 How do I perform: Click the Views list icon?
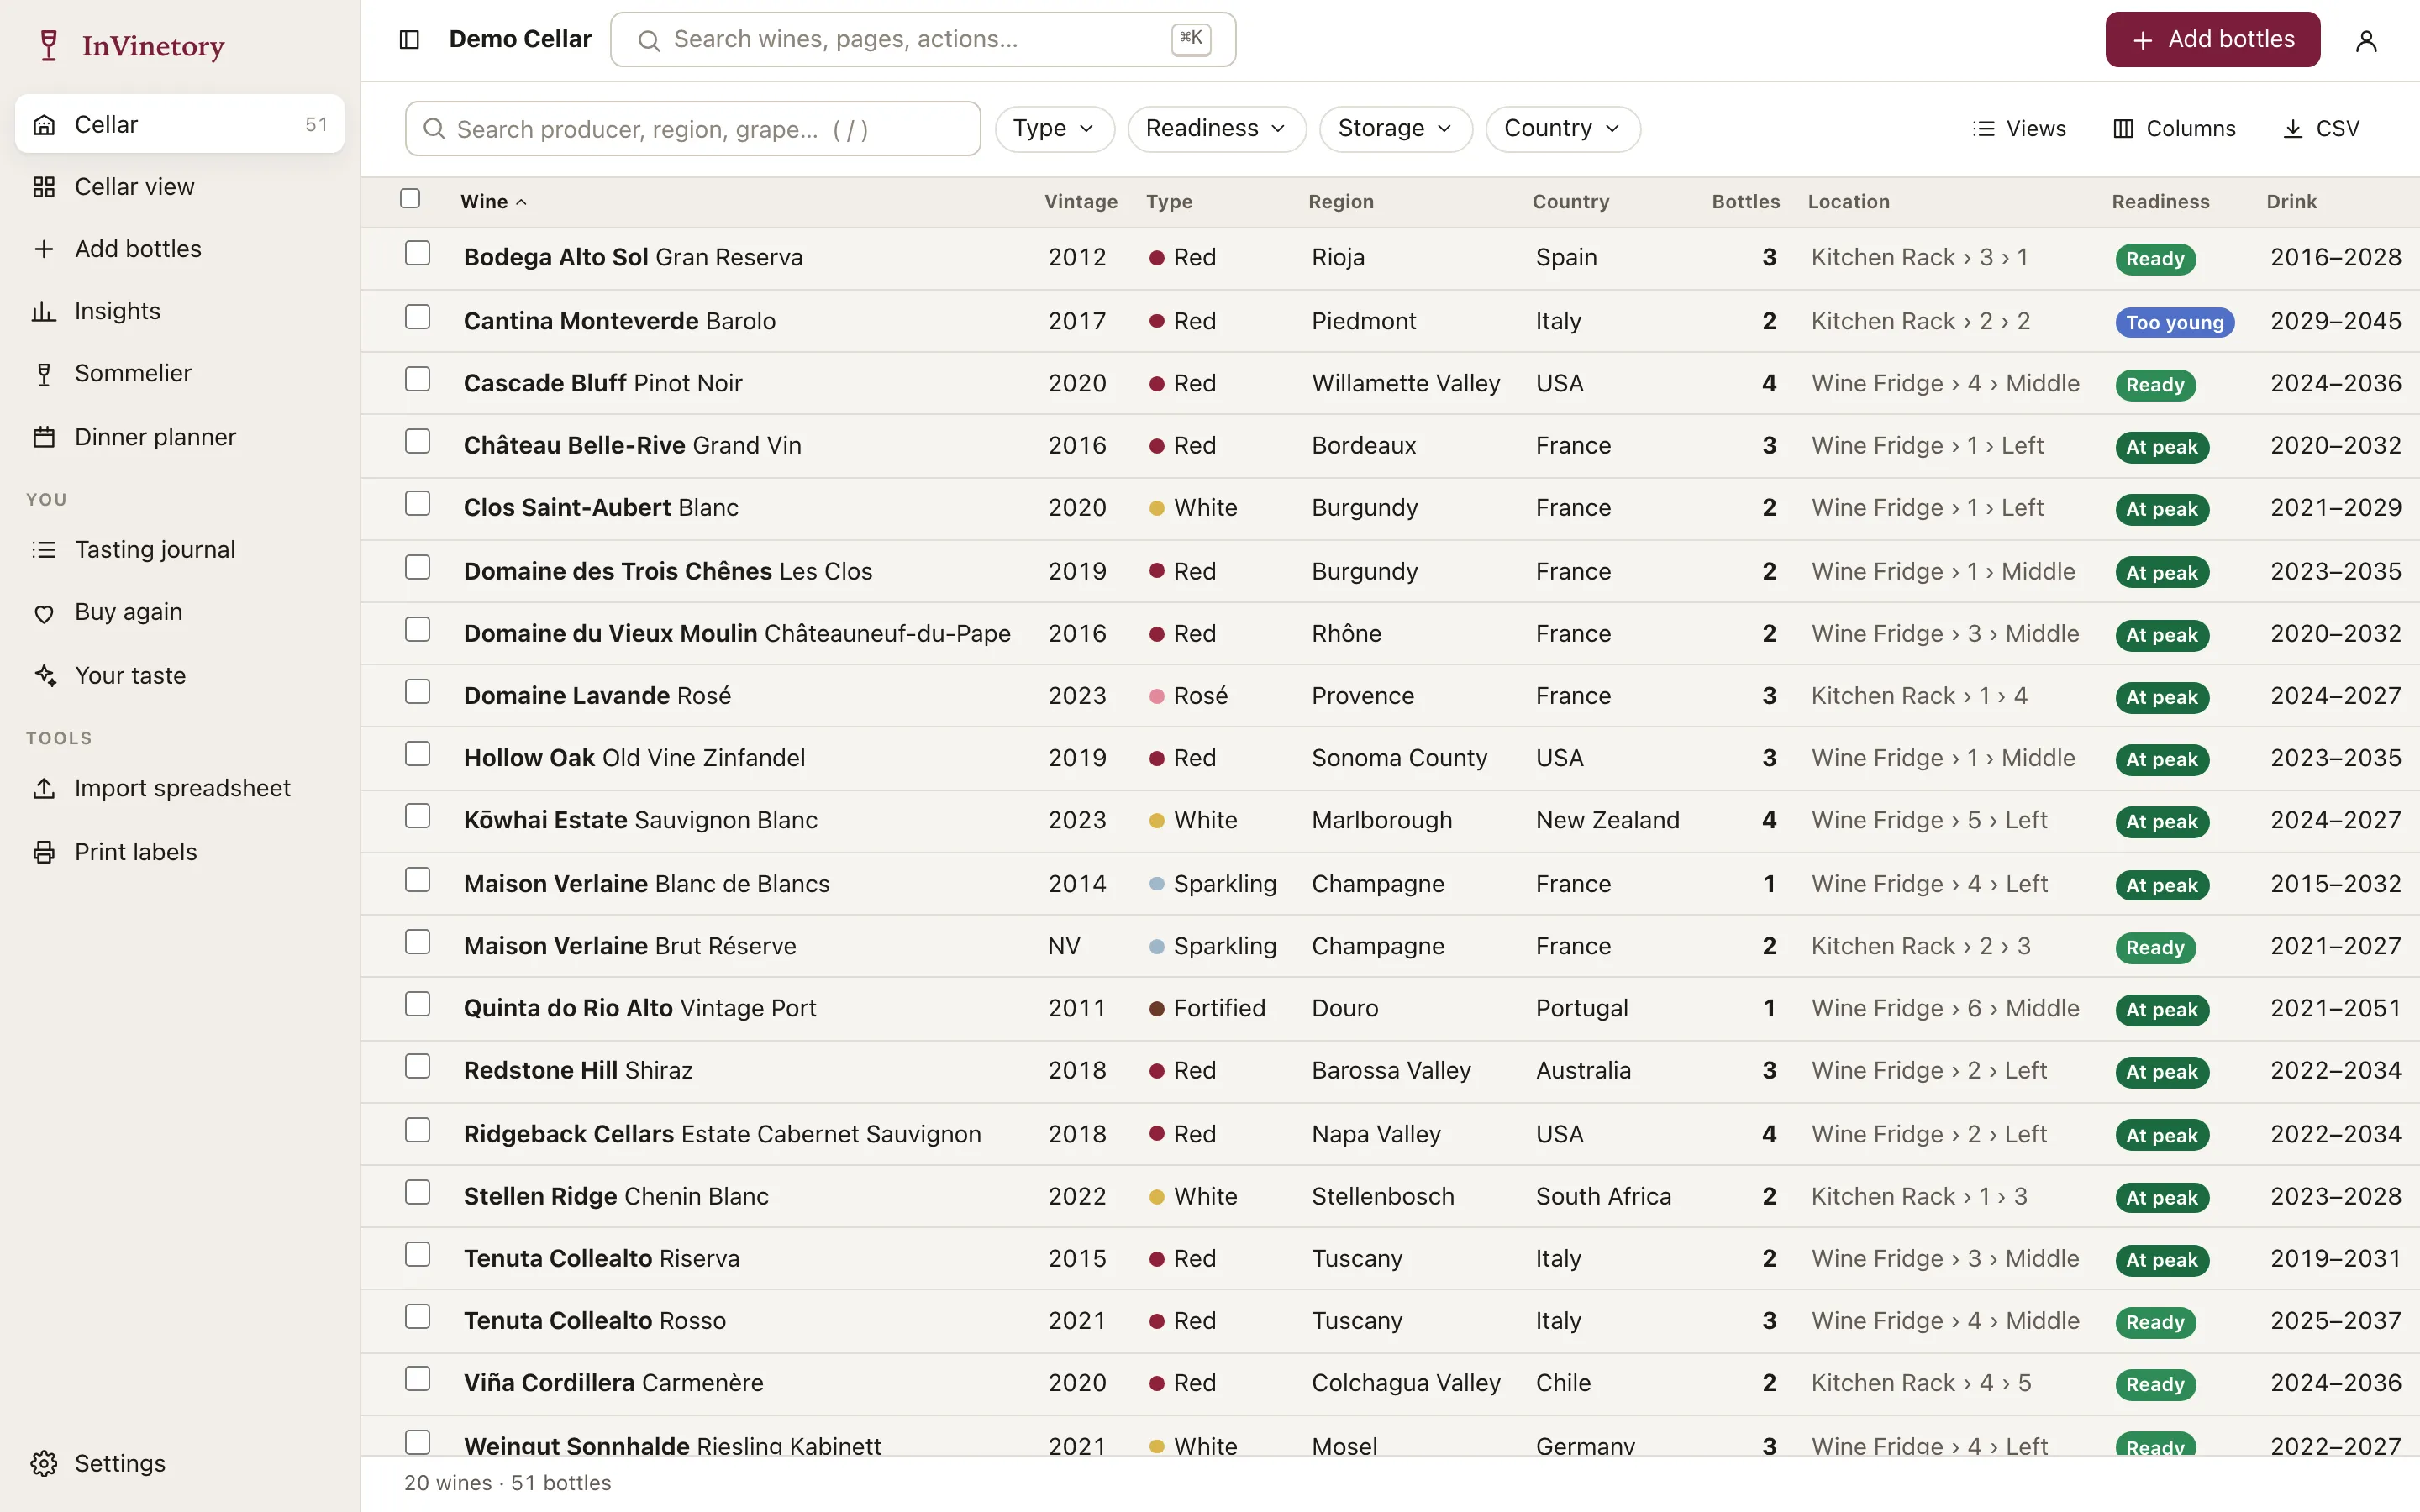[x=1983, y=129]
